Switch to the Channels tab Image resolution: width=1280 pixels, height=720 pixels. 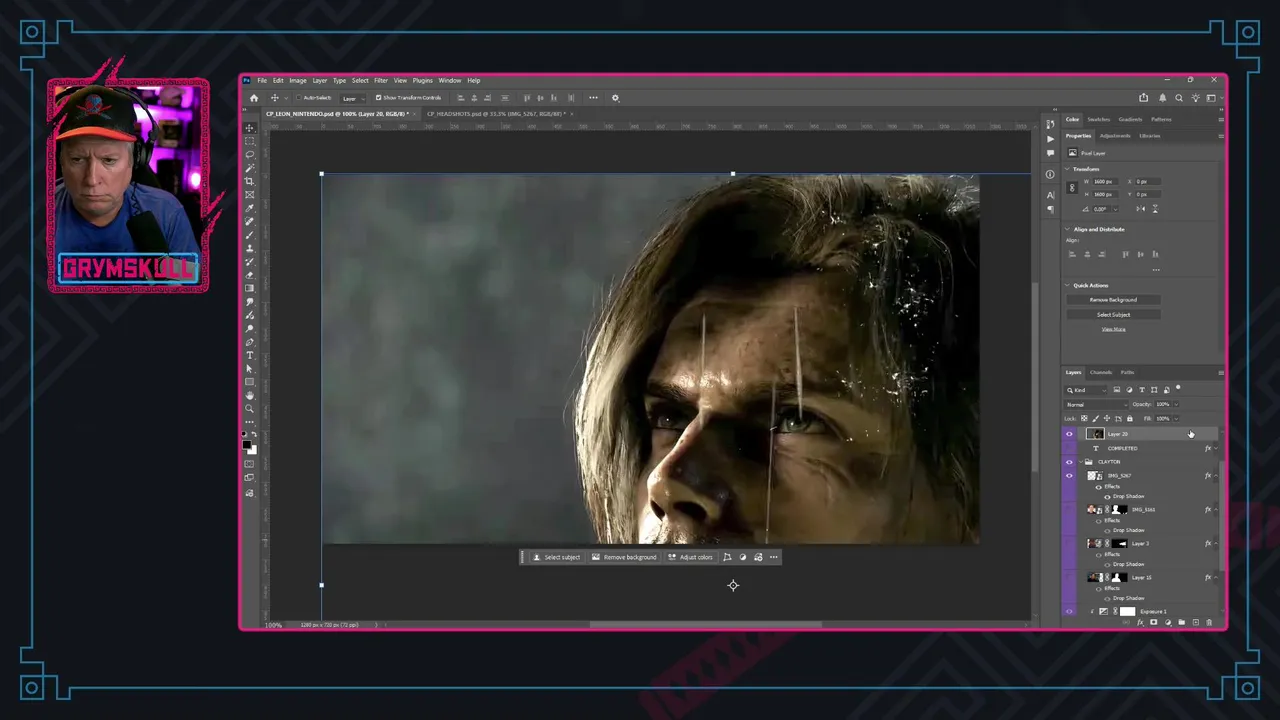tap(1101, 372)
